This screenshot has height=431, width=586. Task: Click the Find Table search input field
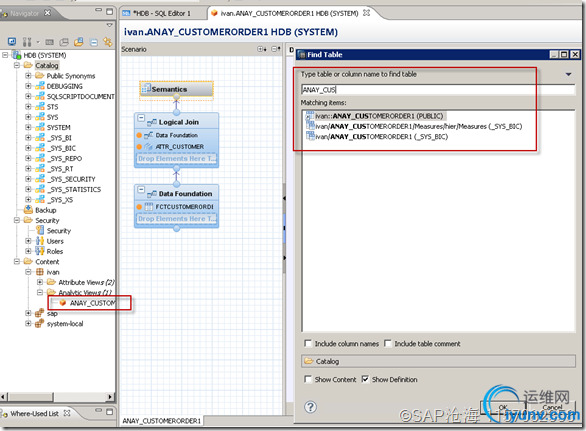point(438,89)
